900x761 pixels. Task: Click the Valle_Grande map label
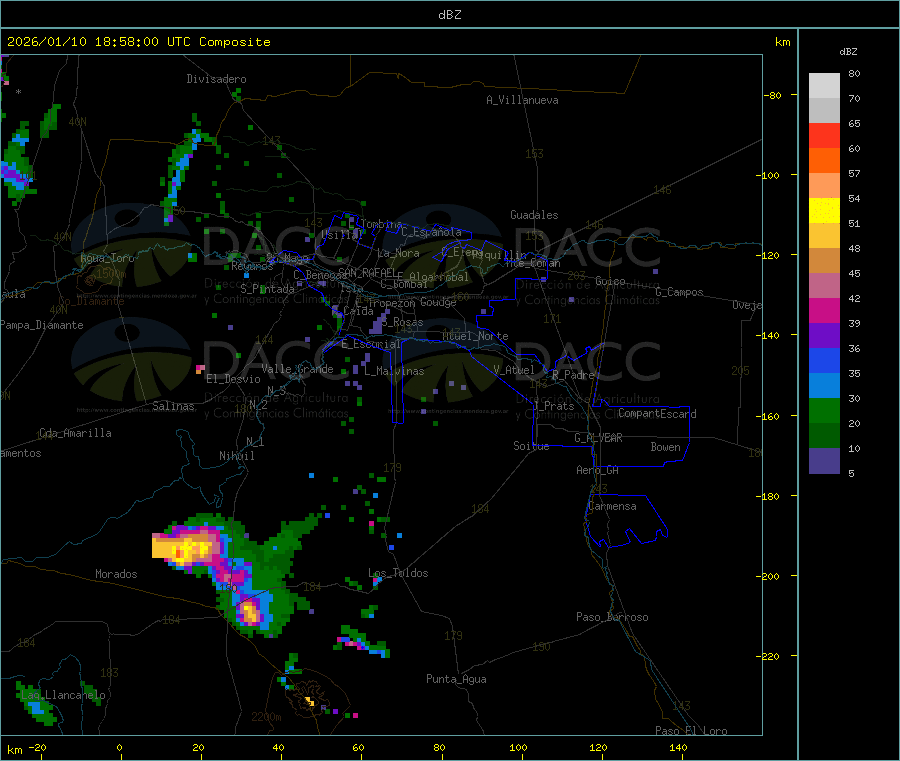click(x=297, y=369)
